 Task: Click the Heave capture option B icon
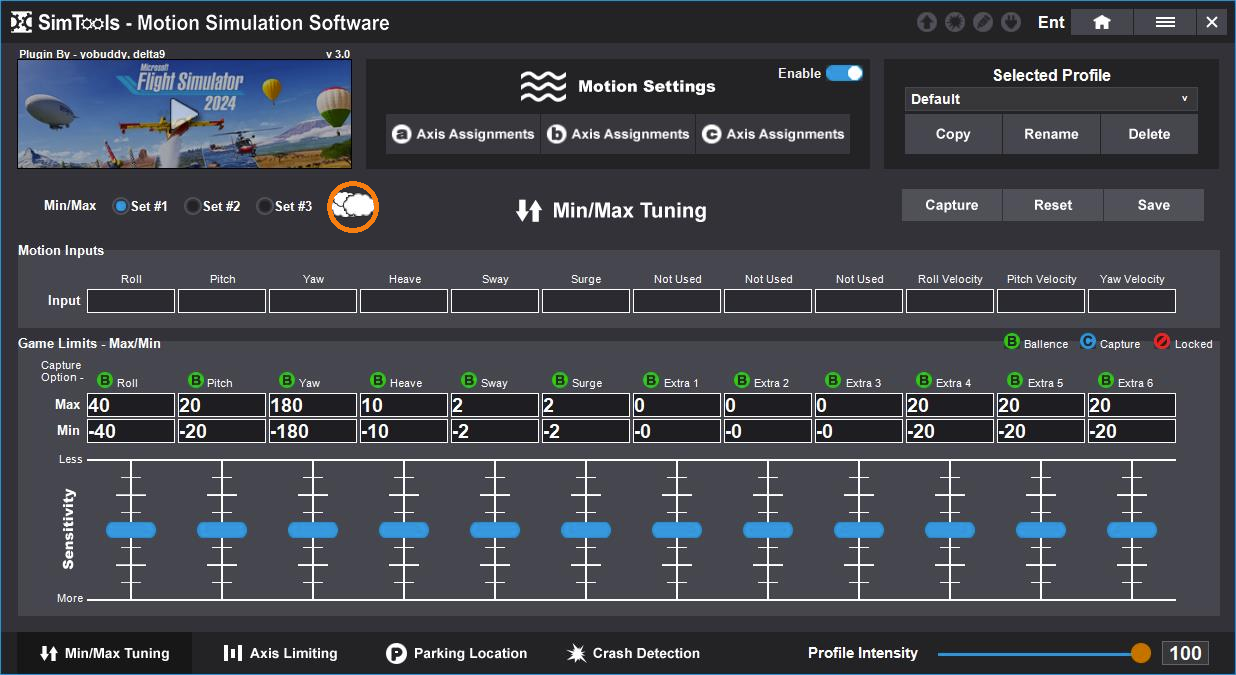(378, 381)
